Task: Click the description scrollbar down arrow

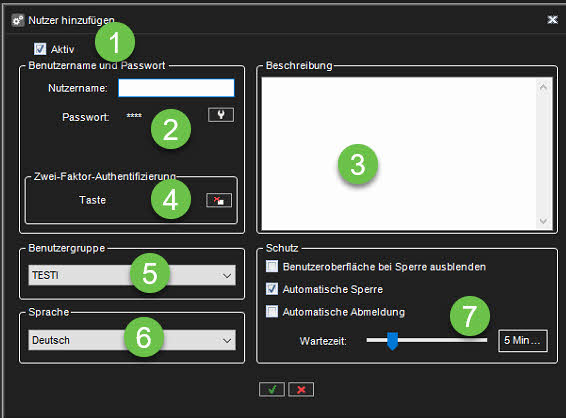Action: (x=543, y=221)
